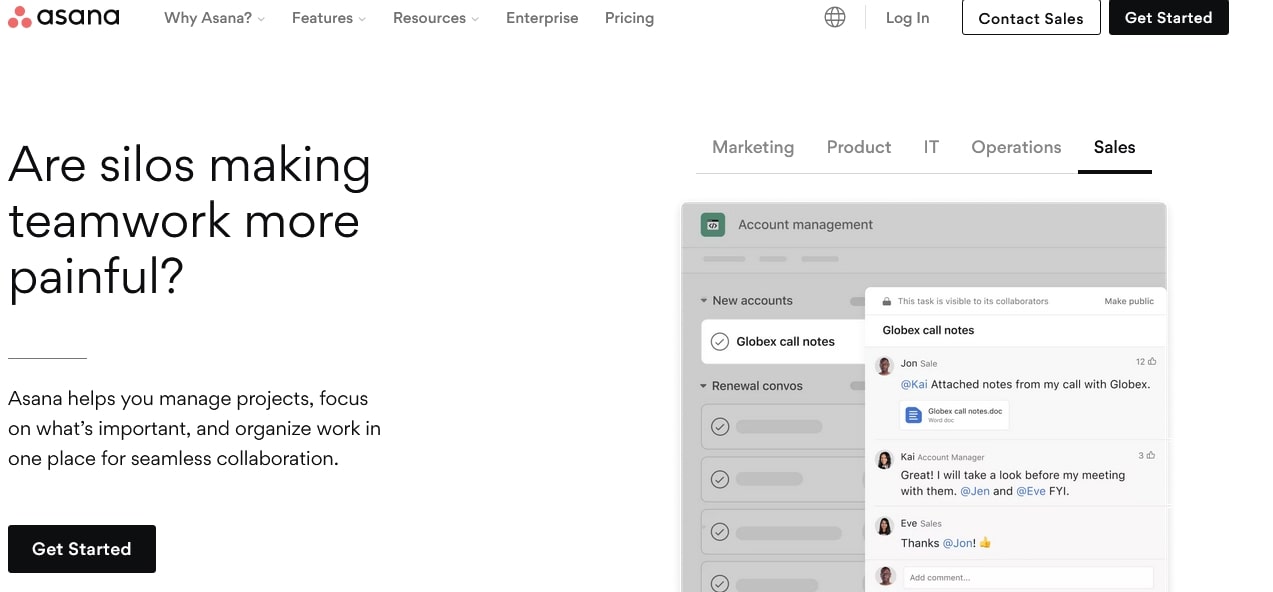The width and height of the screenshot is (1273, 592).
Task: Toggle completion on the second Renewal convos task
Action: click(x=720, y=479)
